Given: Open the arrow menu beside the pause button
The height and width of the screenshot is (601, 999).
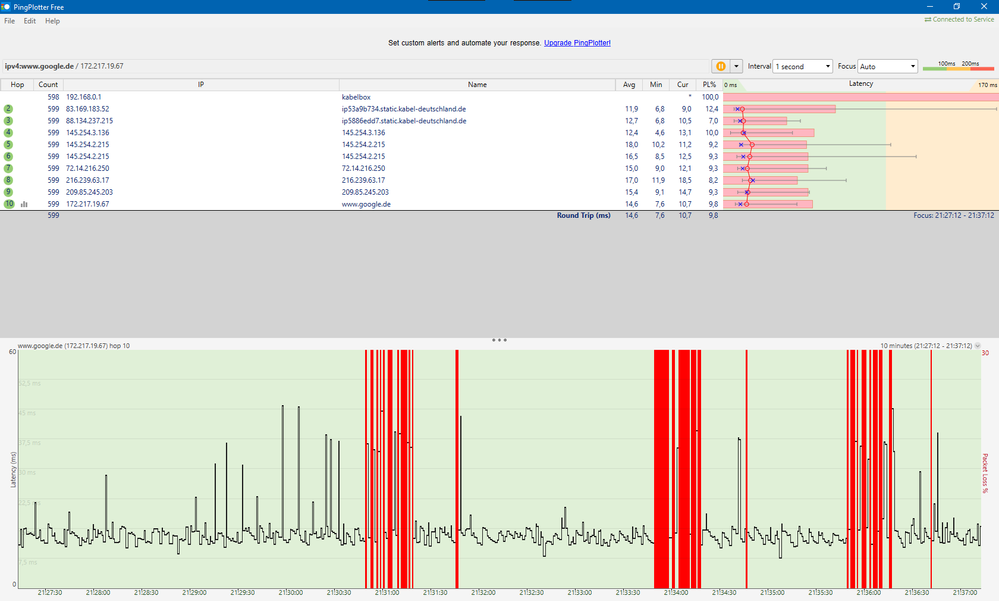Looking at the screenshot, I should pos(737,66).
